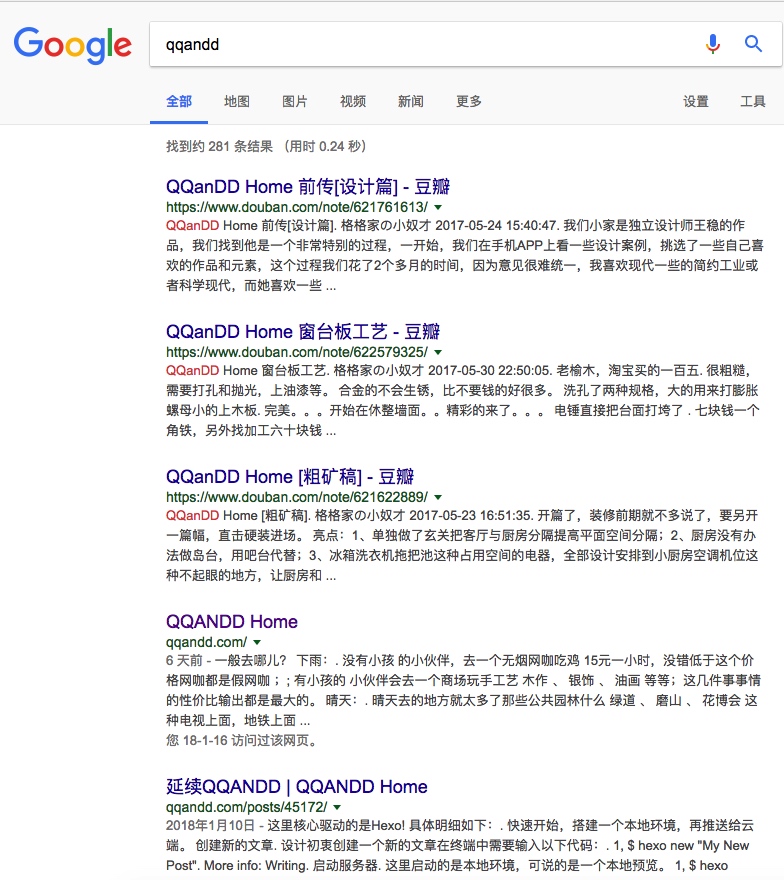Expand dropdown arrow beside douban note 622579325 URL
Viewport: 784px width, 880px height.
[438, 352]
